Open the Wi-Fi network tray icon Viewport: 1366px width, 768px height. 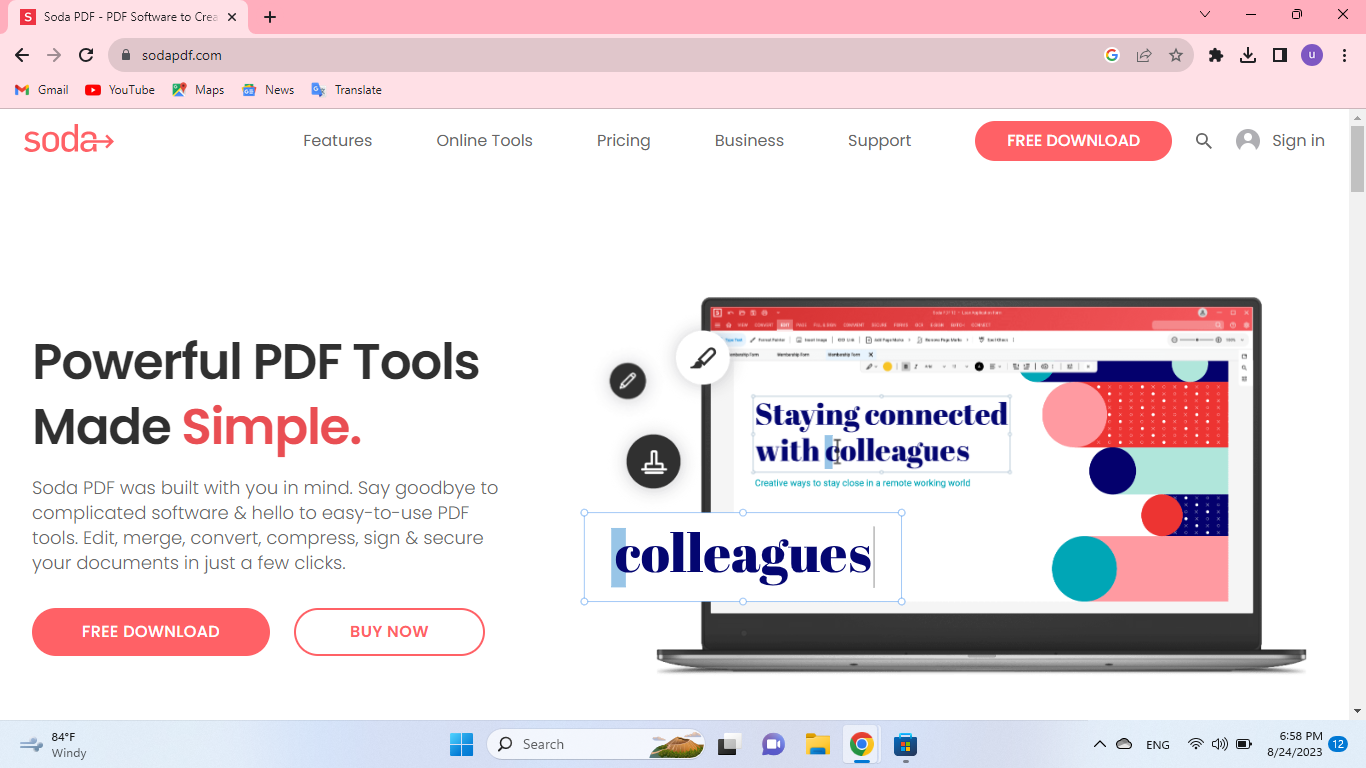click(1195, 744)
